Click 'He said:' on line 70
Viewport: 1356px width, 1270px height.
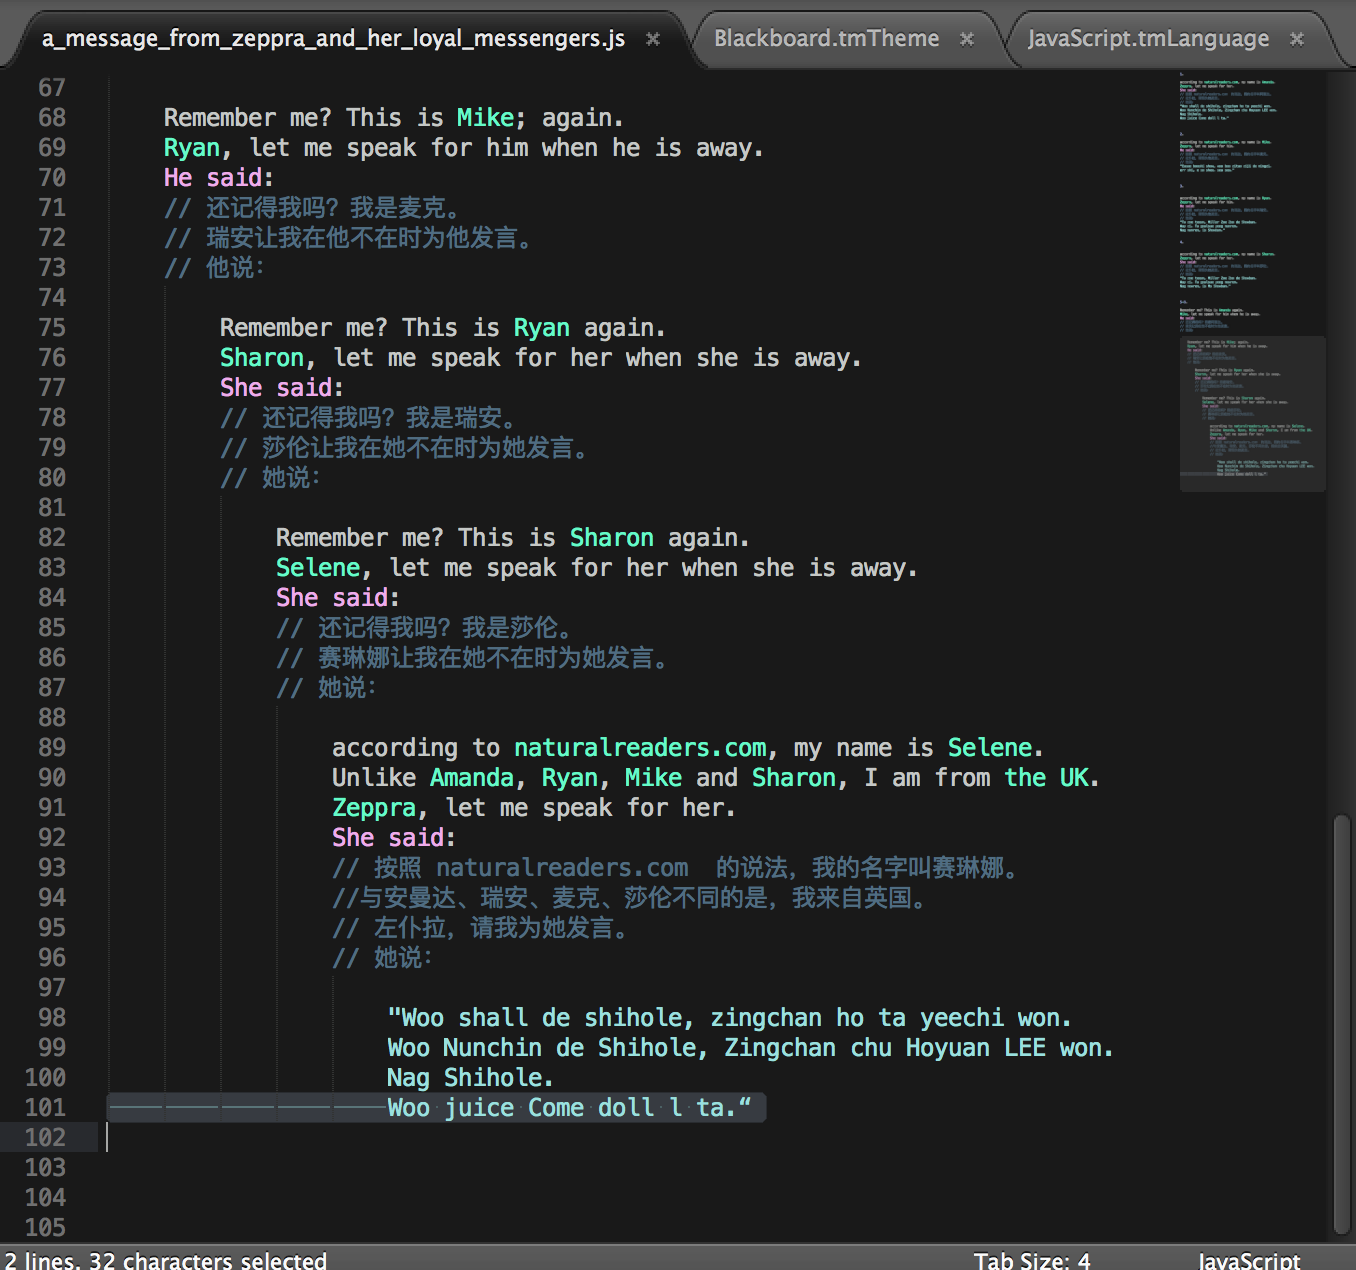(218, 178)
